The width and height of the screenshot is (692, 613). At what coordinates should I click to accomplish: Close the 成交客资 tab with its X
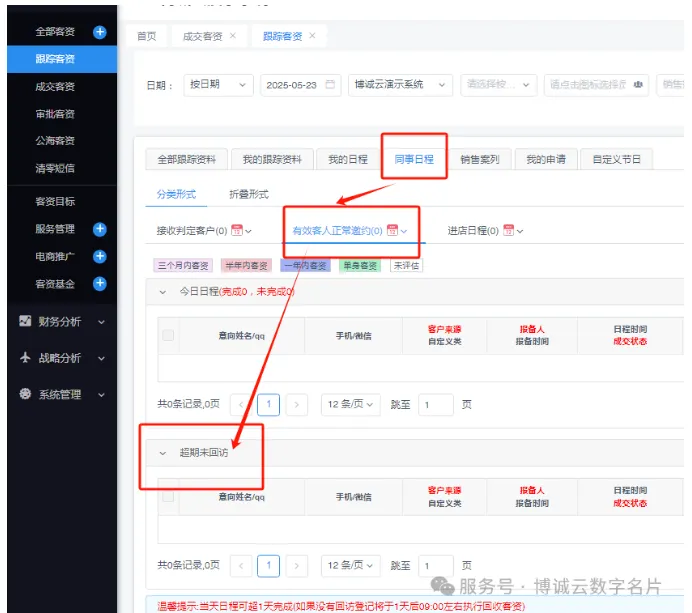click(x=233, y=36)
